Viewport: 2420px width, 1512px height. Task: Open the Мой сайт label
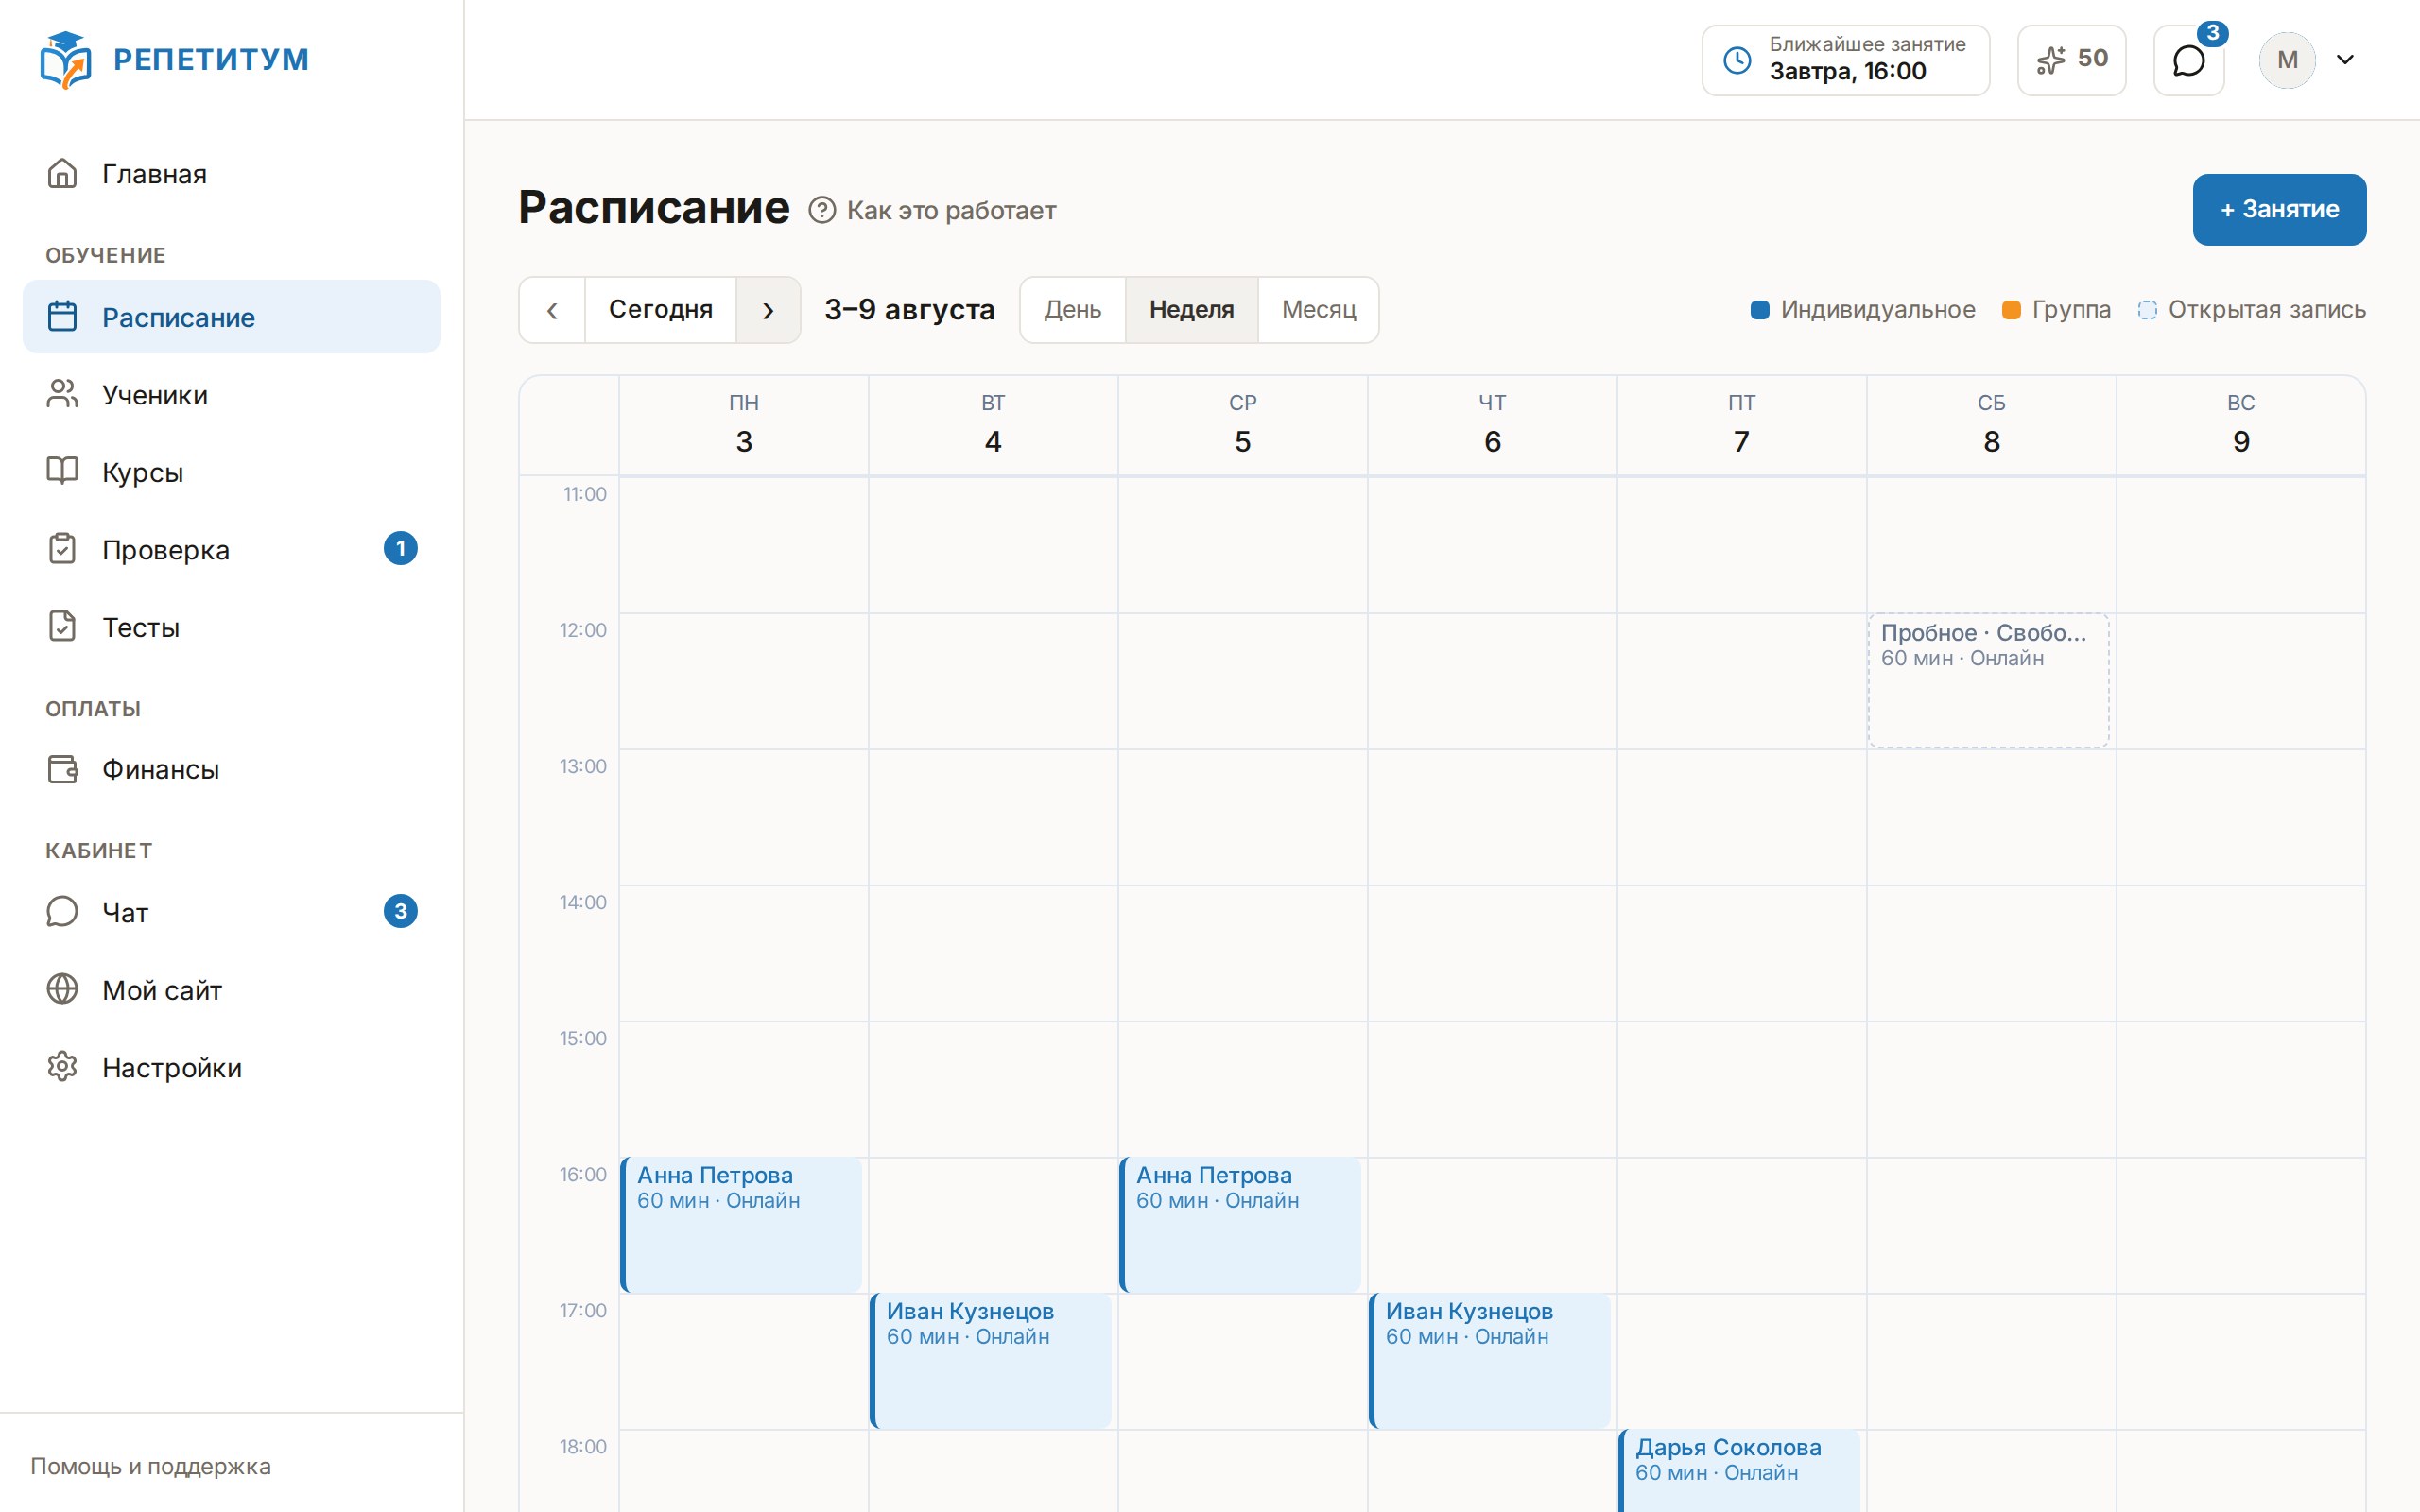point(162,990)
